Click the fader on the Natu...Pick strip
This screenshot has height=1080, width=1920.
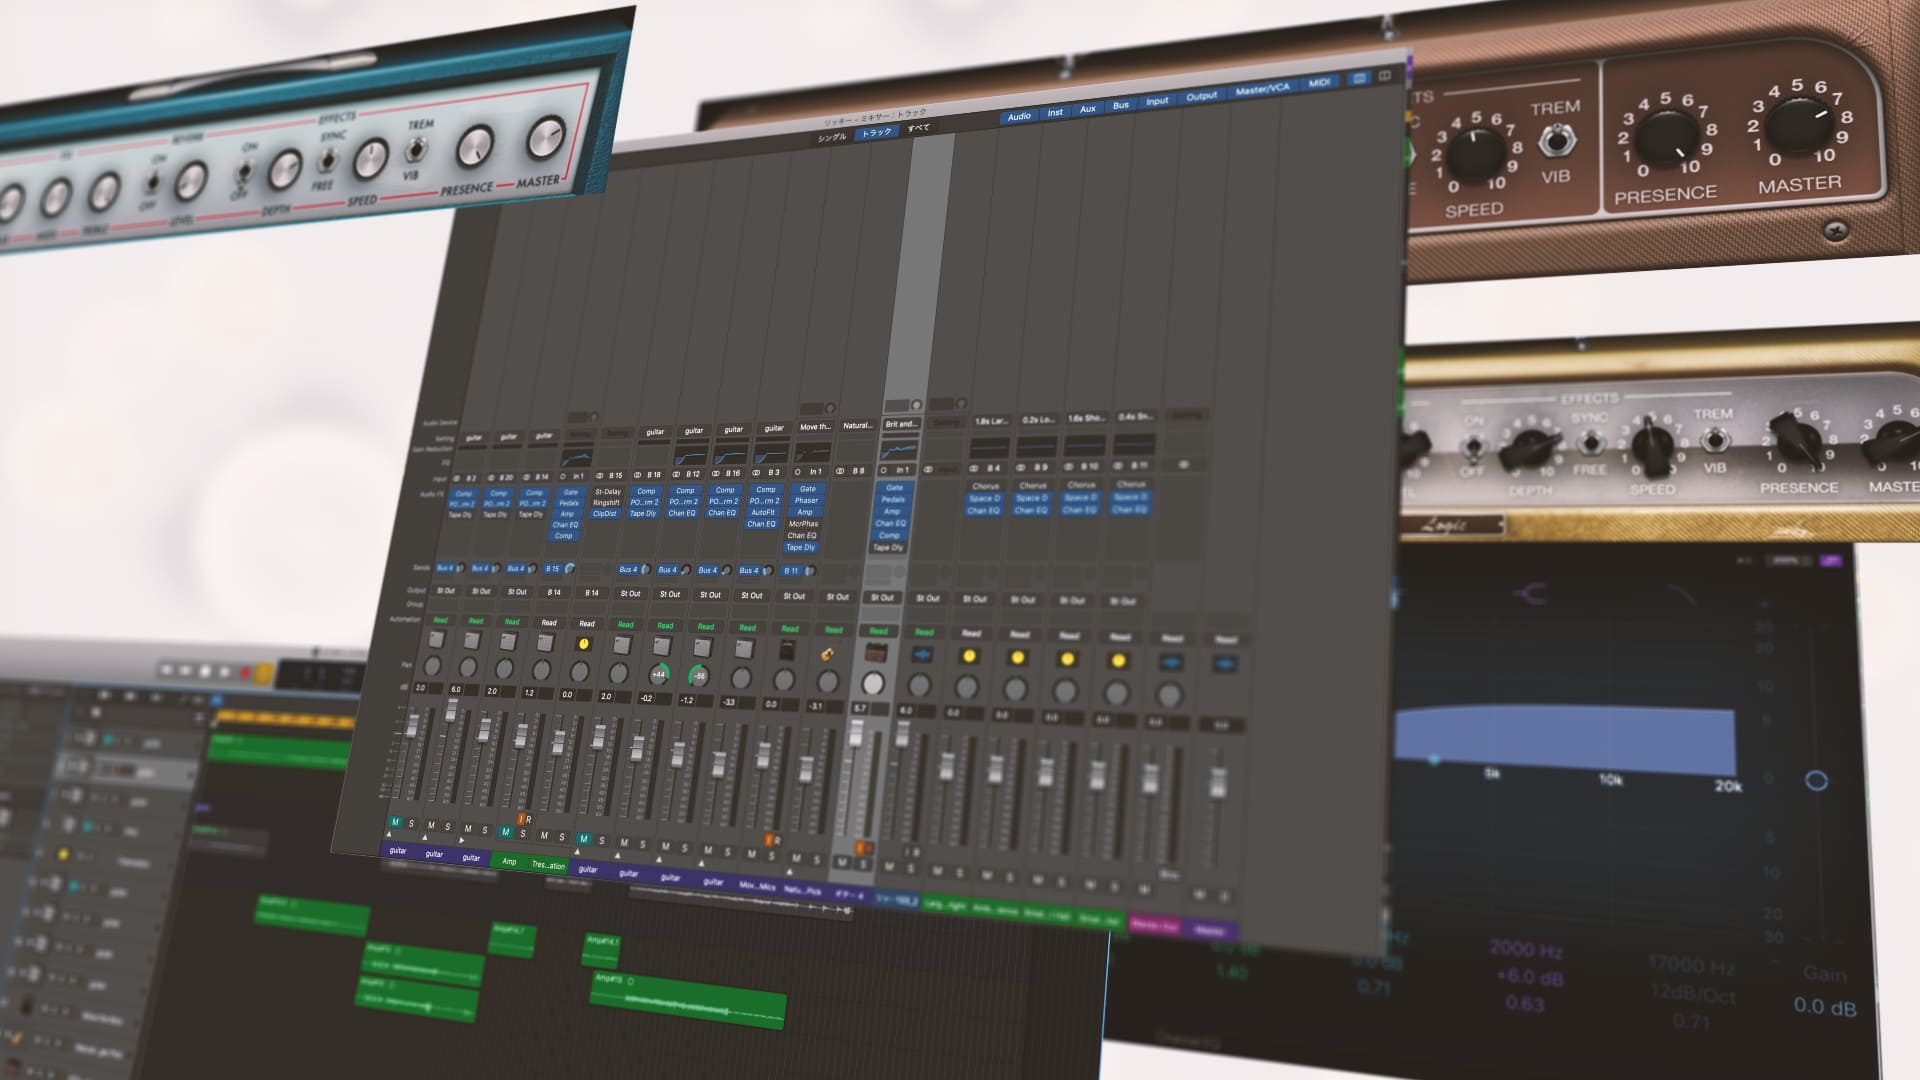click(806, 771)
